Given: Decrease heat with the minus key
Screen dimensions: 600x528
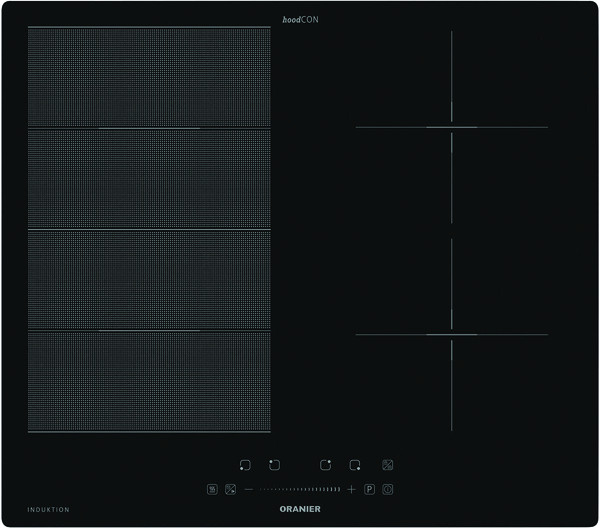Looking at the screenshot, I should coord(248,490).
